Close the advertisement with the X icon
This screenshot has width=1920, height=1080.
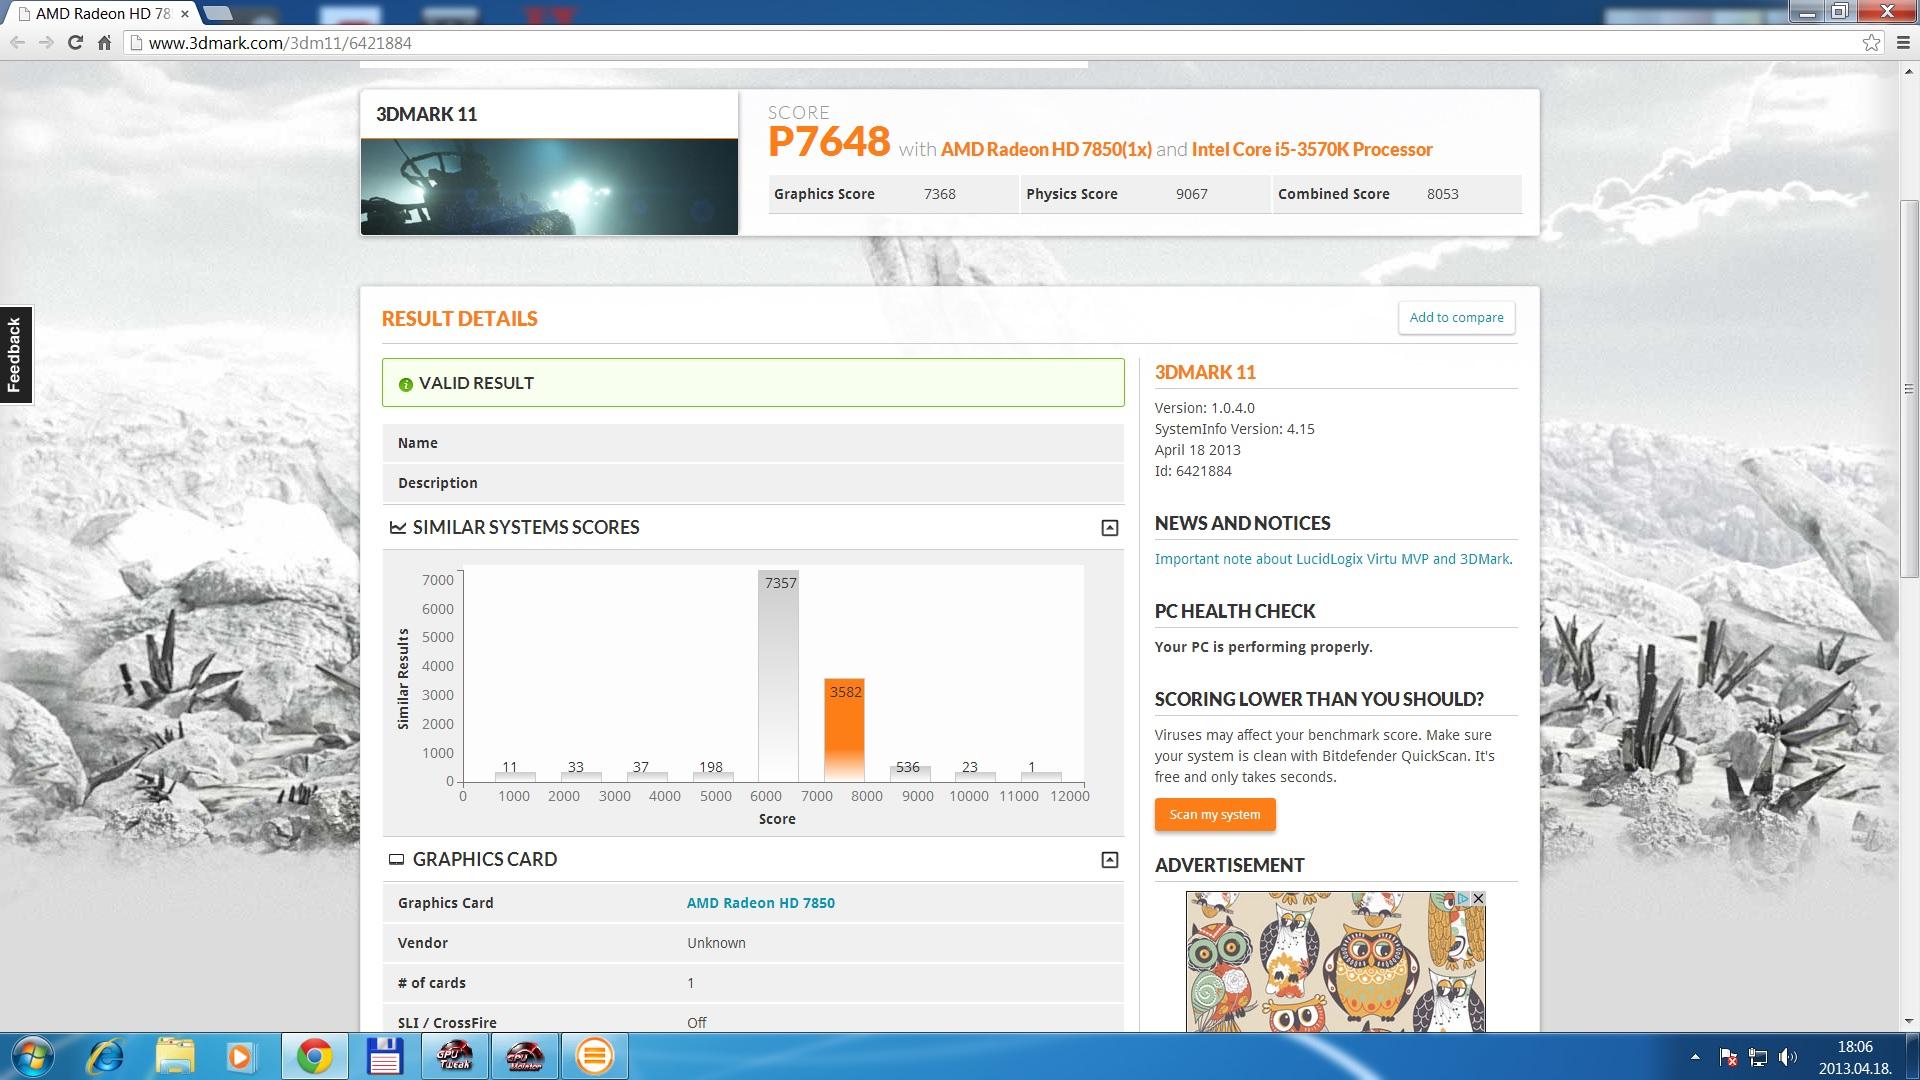1478,899
